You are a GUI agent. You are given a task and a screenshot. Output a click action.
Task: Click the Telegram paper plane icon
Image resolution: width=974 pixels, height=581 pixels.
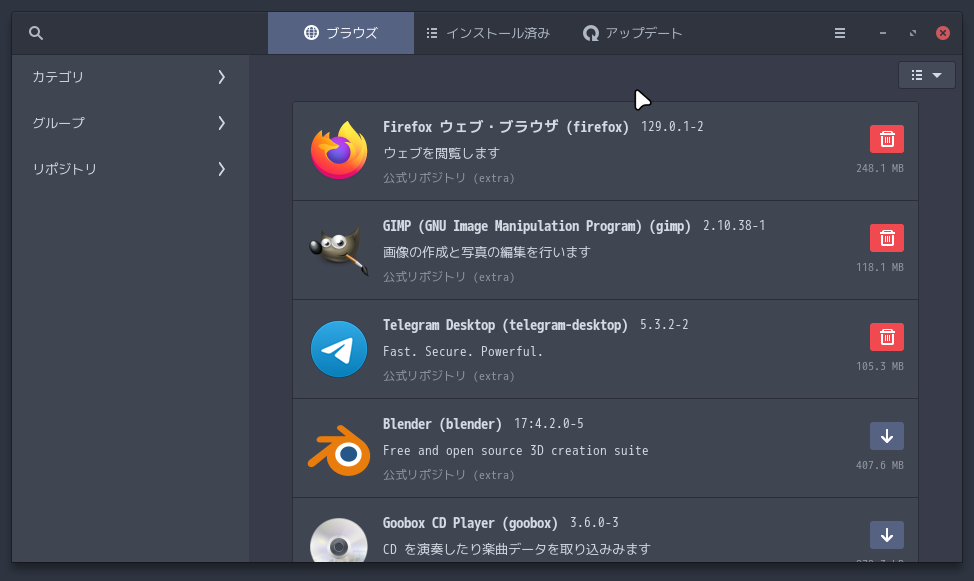click(x=339, y=349)
